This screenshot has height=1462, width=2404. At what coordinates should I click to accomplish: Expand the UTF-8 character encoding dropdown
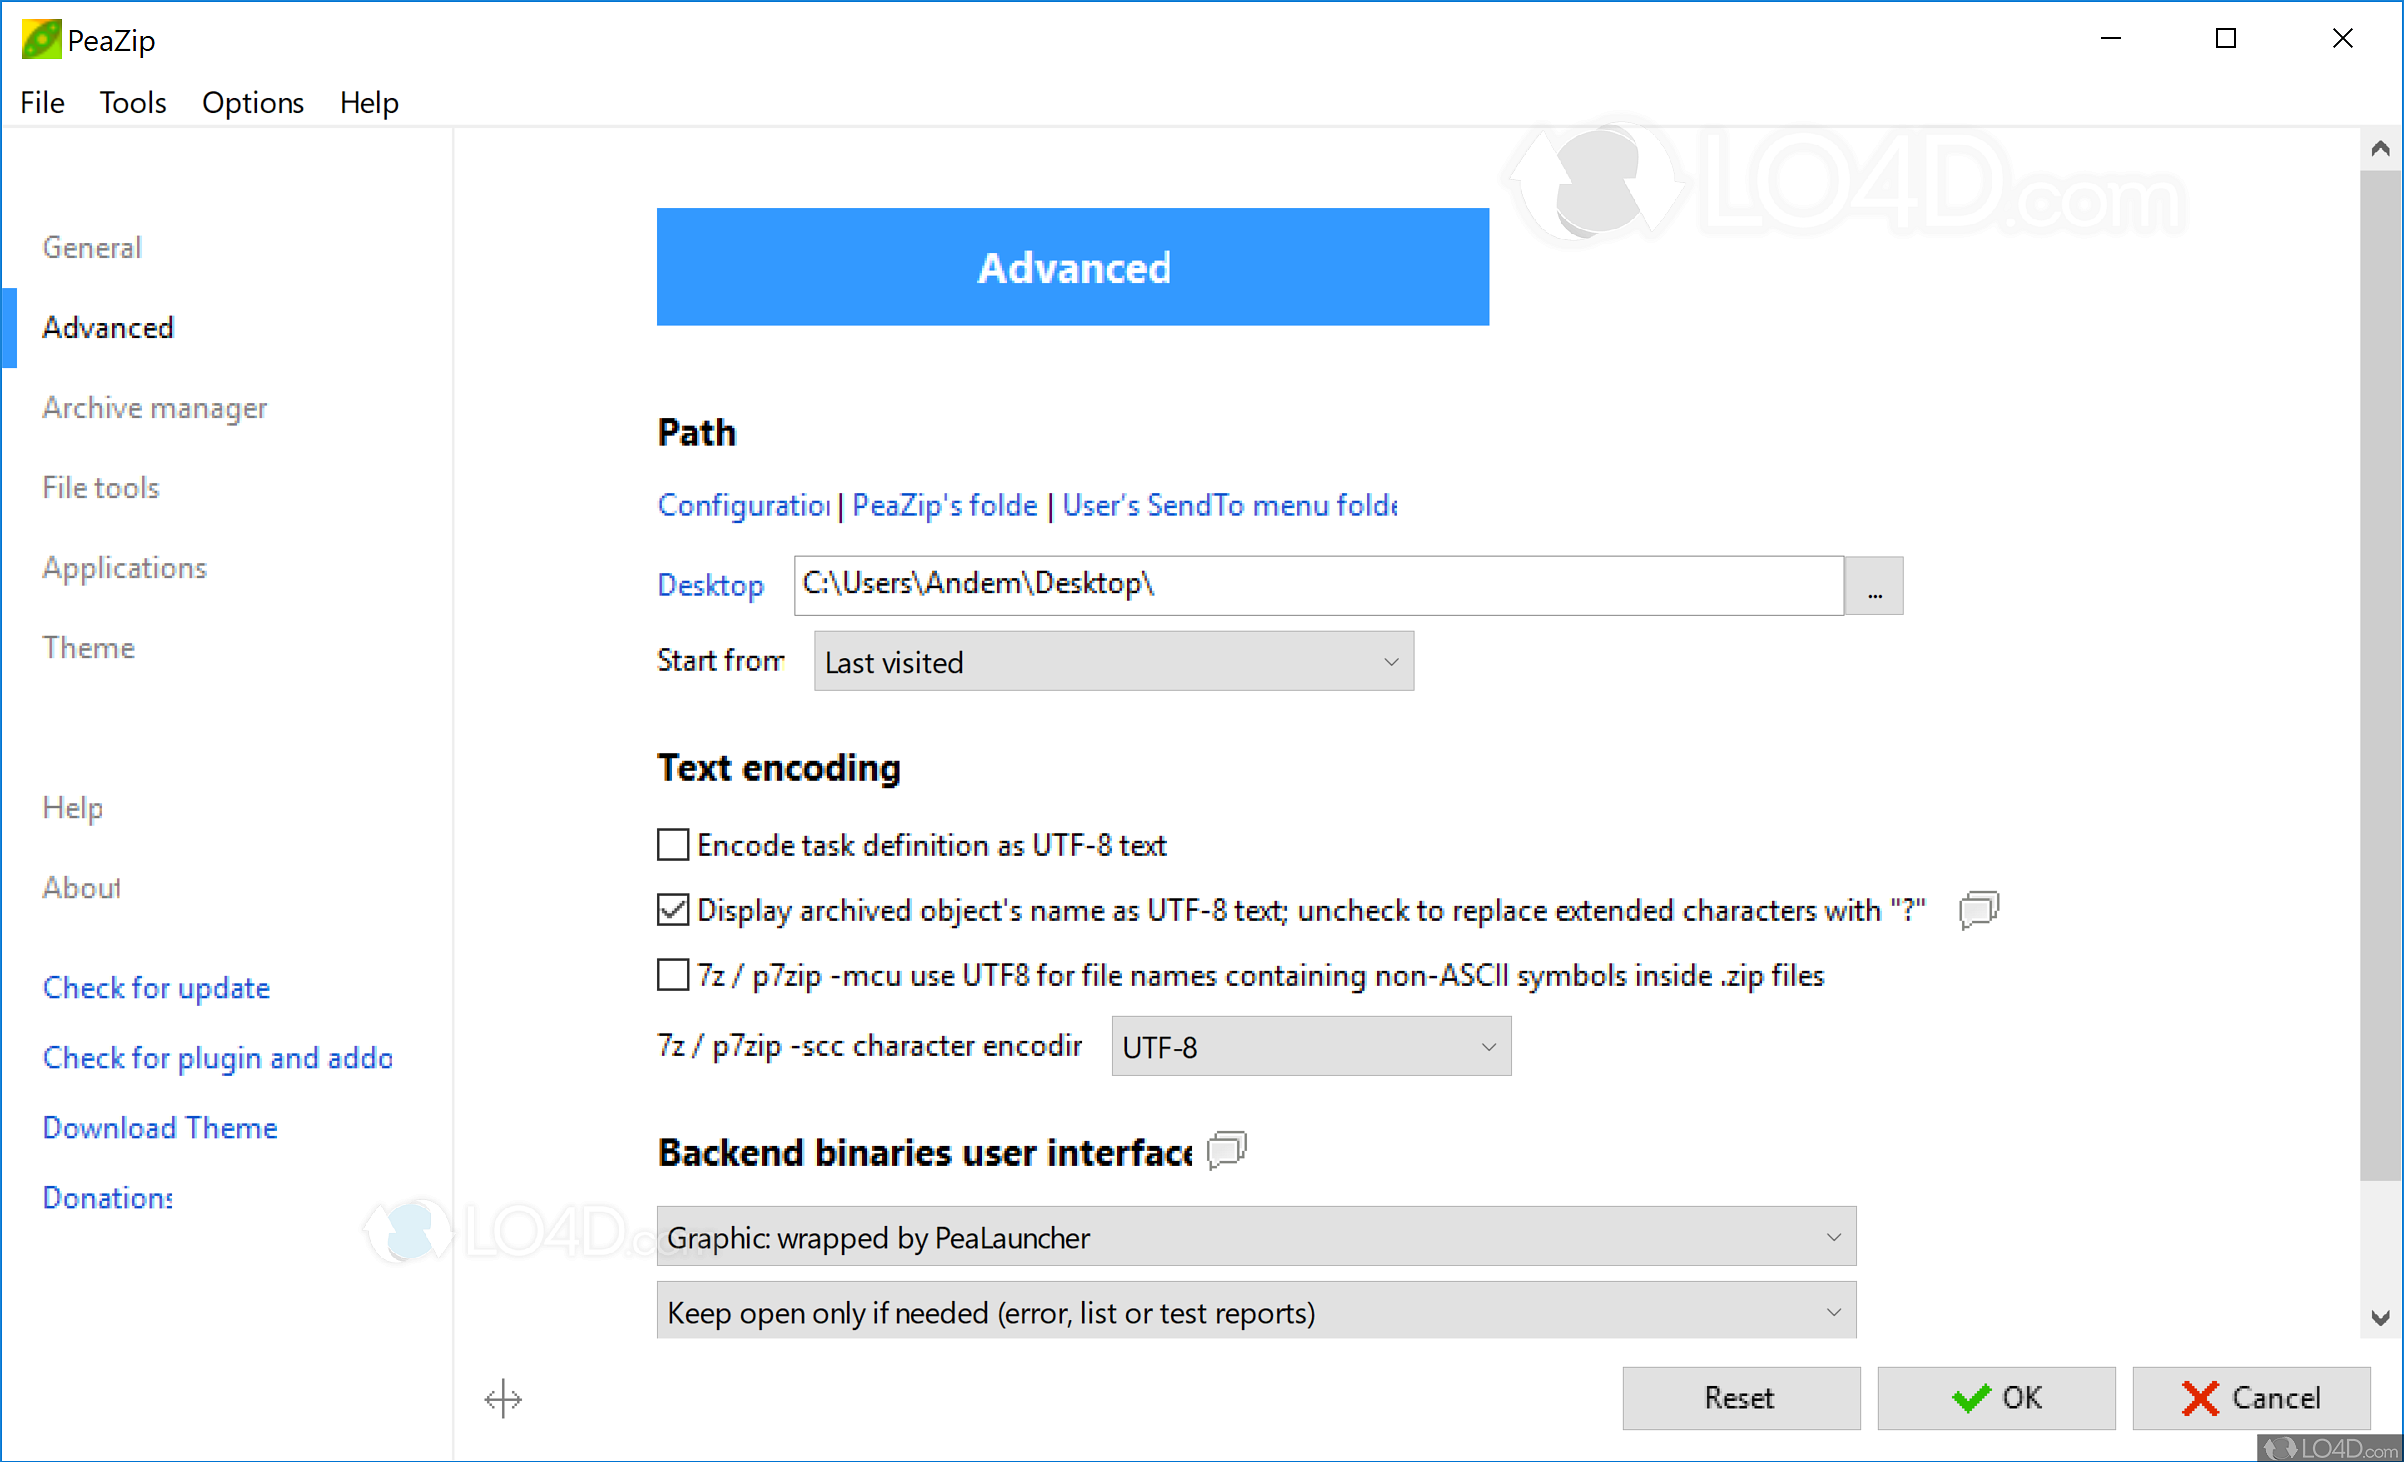pos(1310,1047)
